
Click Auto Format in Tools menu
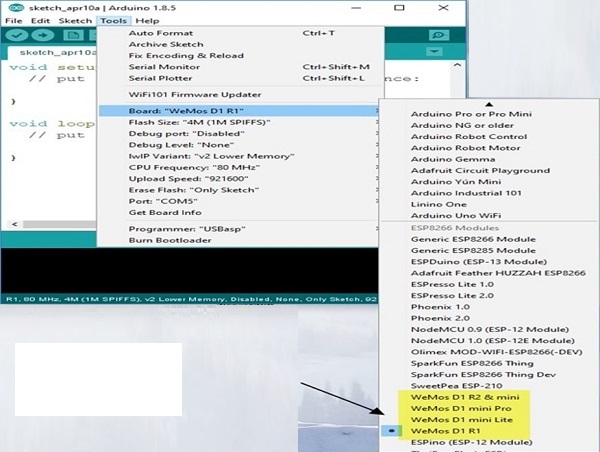pyautogui.click(x=154, y=33)
